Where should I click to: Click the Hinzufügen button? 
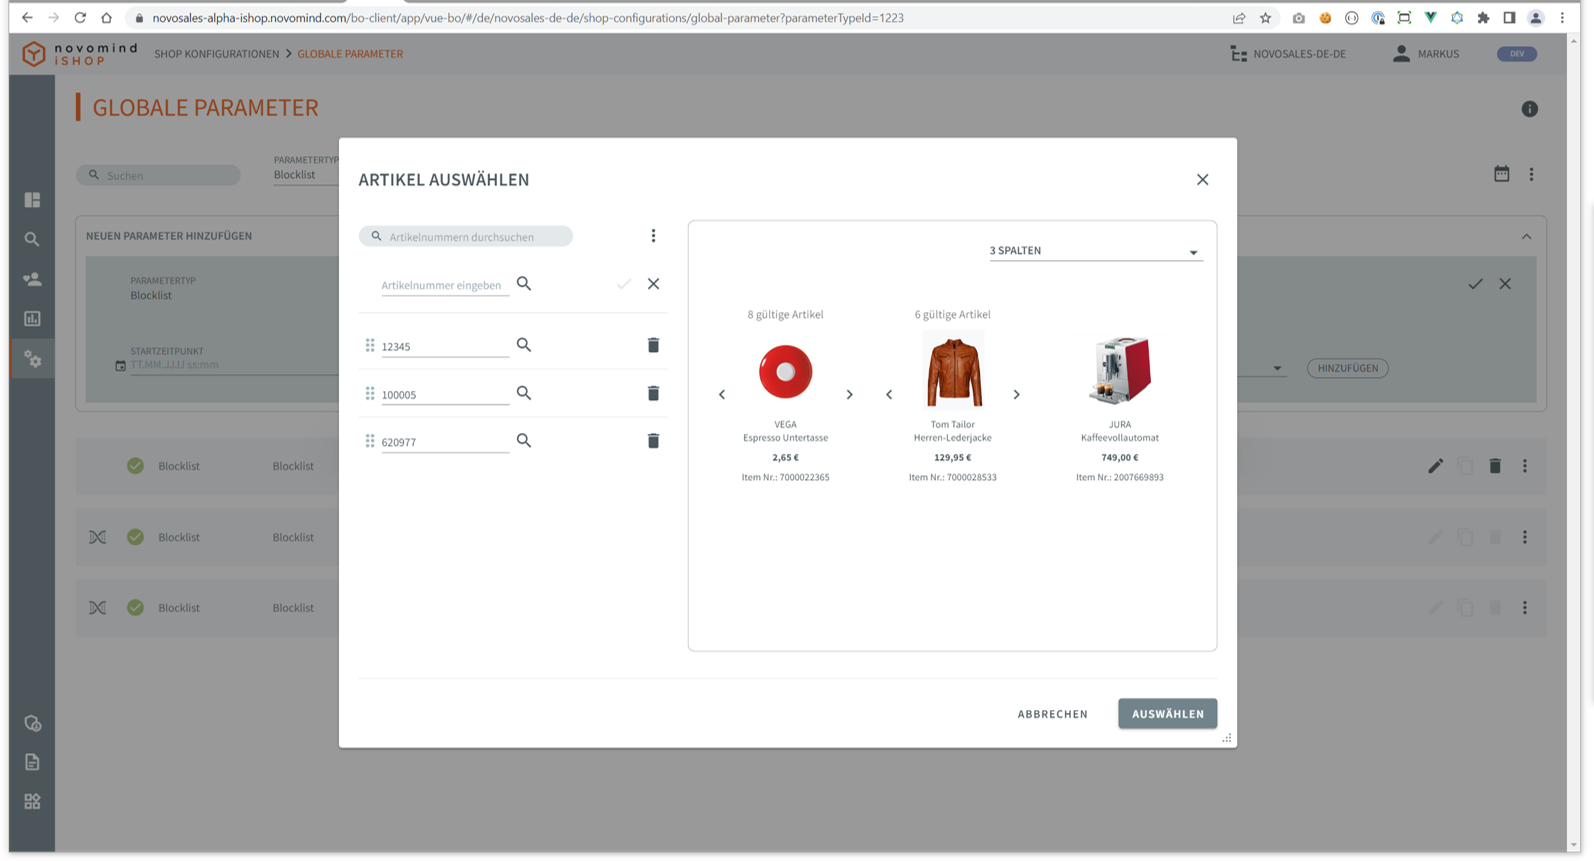pos(1347,368)
